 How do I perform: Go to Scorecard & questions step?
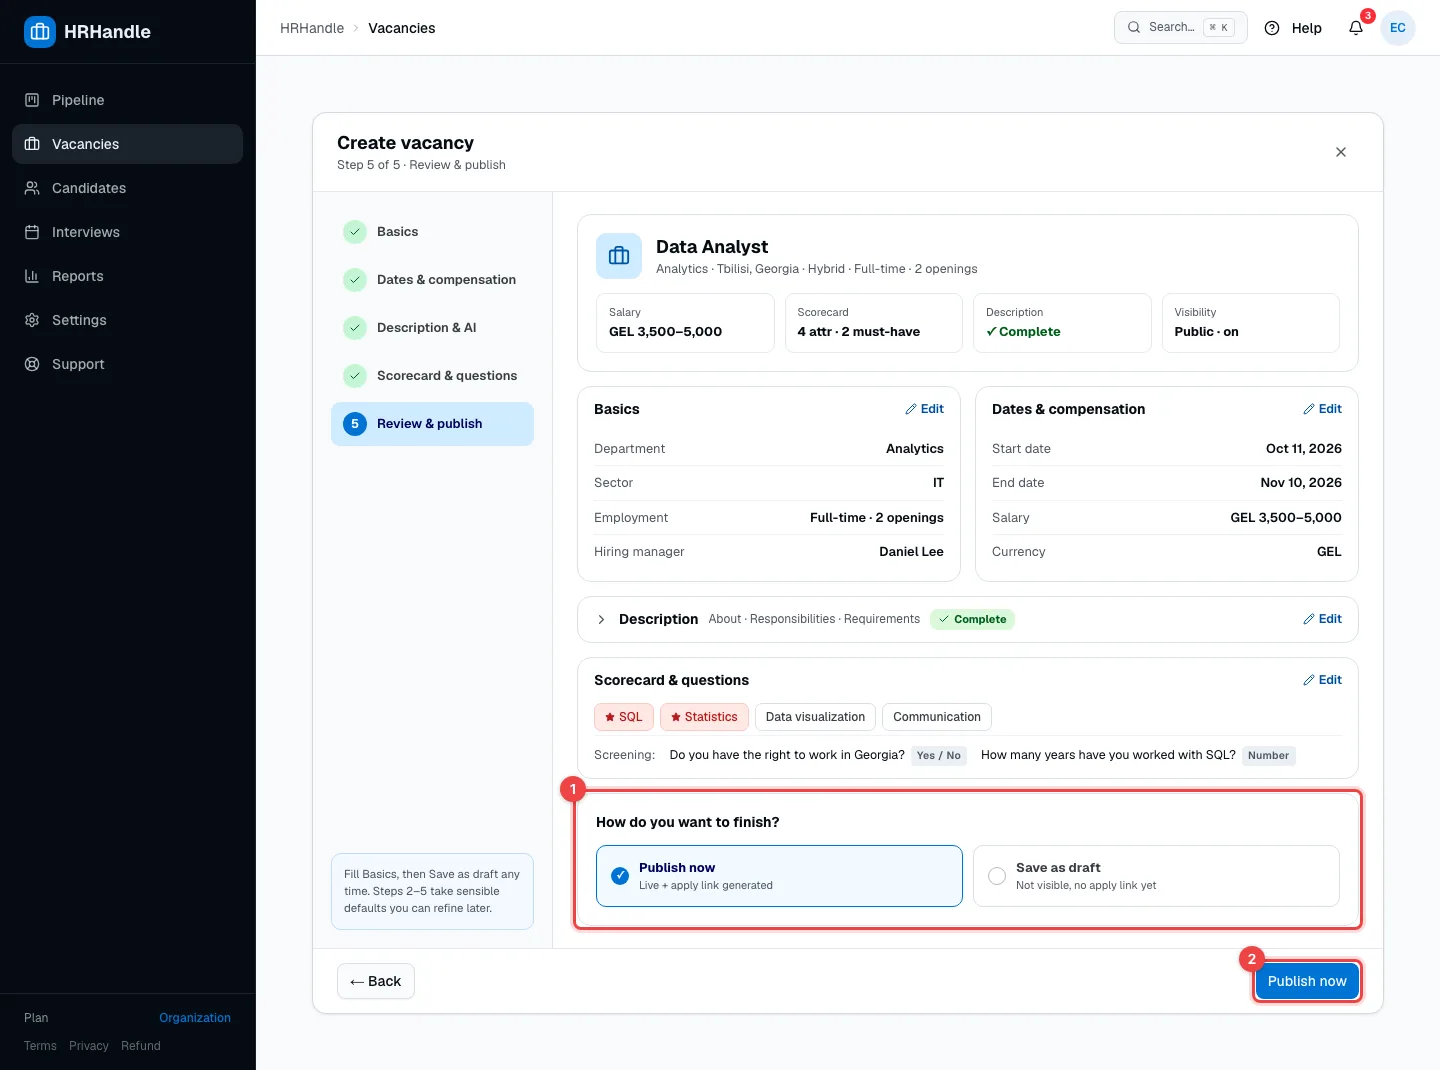[x=432, y=376]
